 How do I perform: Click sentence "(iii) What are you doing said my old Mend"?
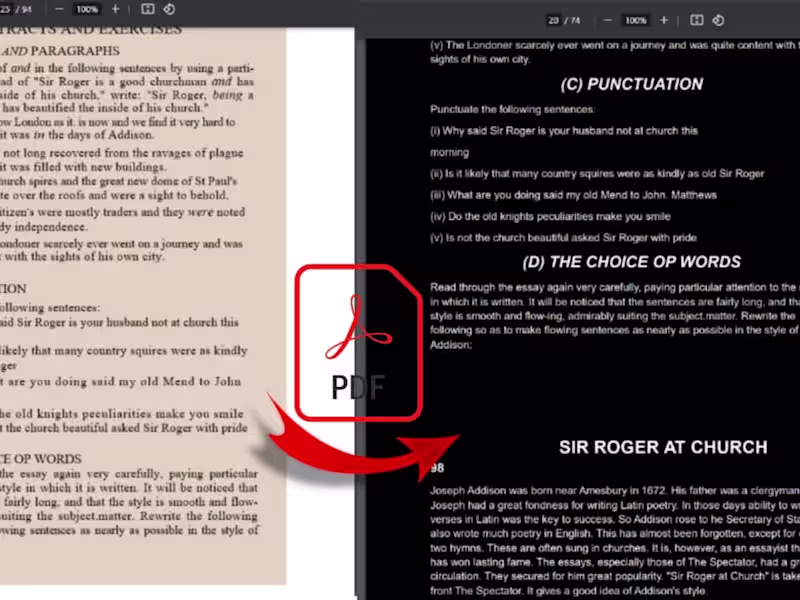point(573,195)
